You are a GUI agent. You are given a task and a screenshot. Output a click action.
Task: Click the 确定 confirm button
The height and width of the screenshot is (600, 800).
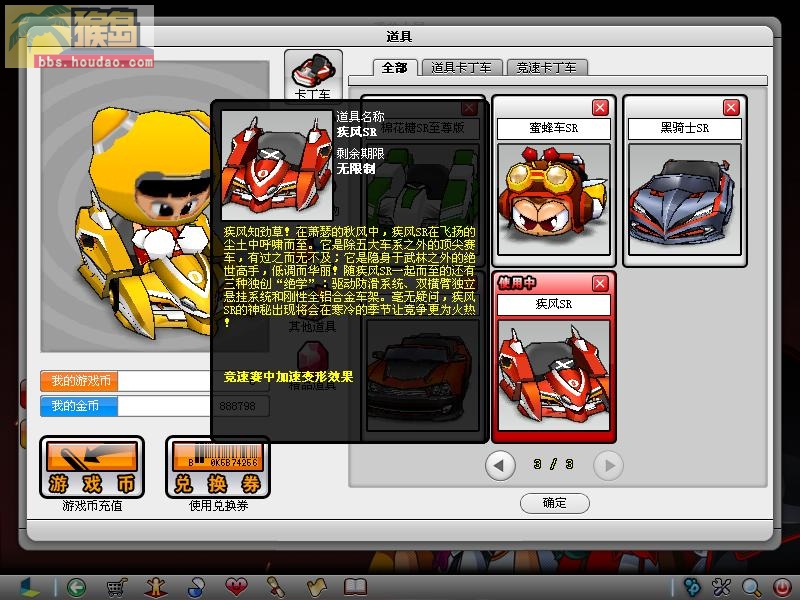click(555, 503)
